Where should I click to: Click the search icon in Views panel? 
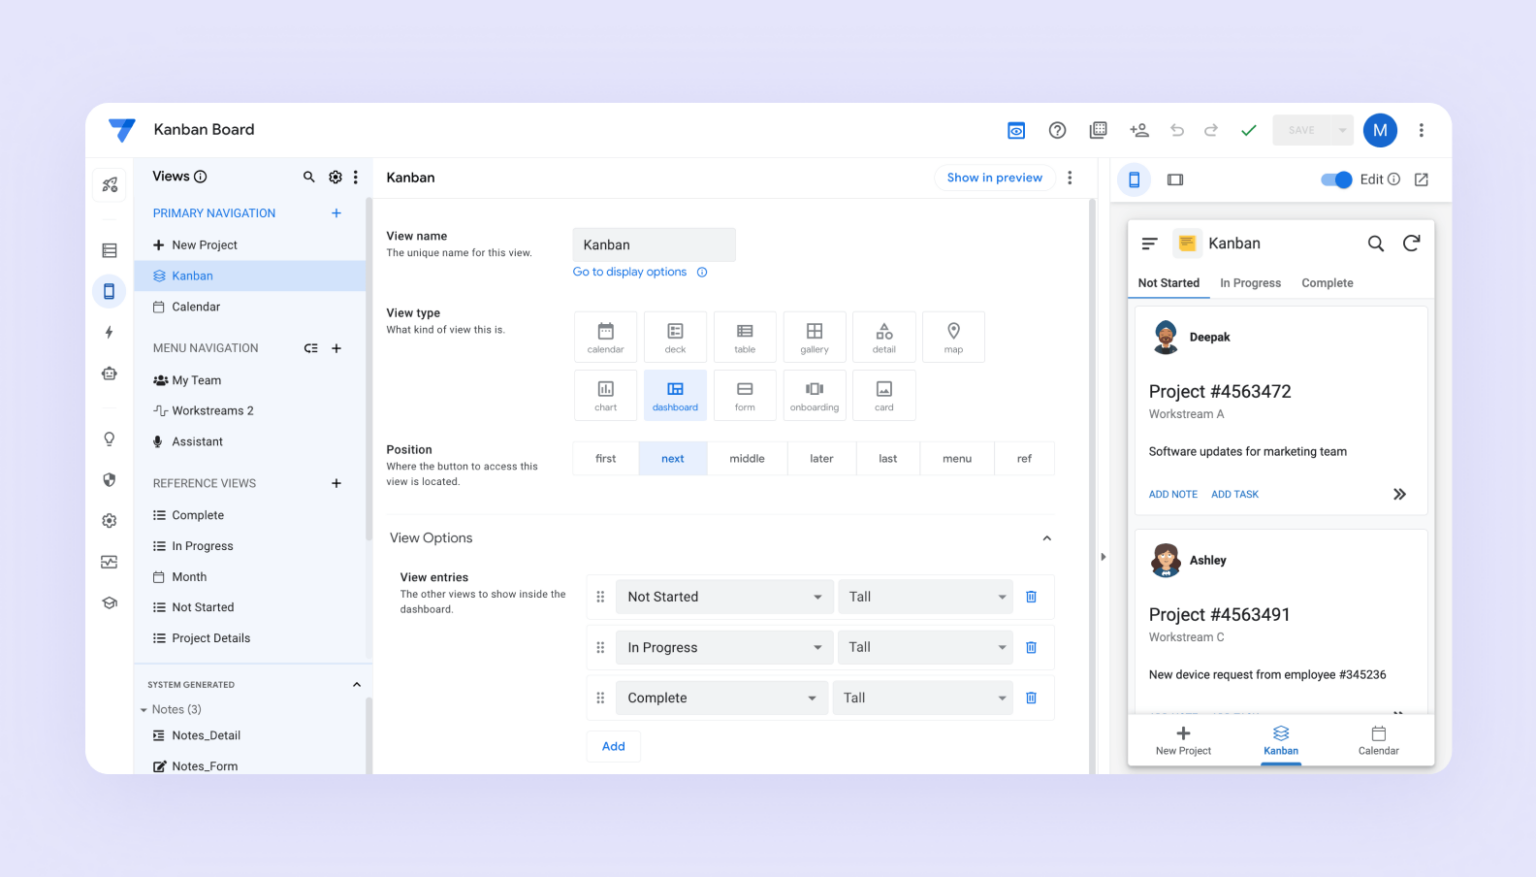309,177
